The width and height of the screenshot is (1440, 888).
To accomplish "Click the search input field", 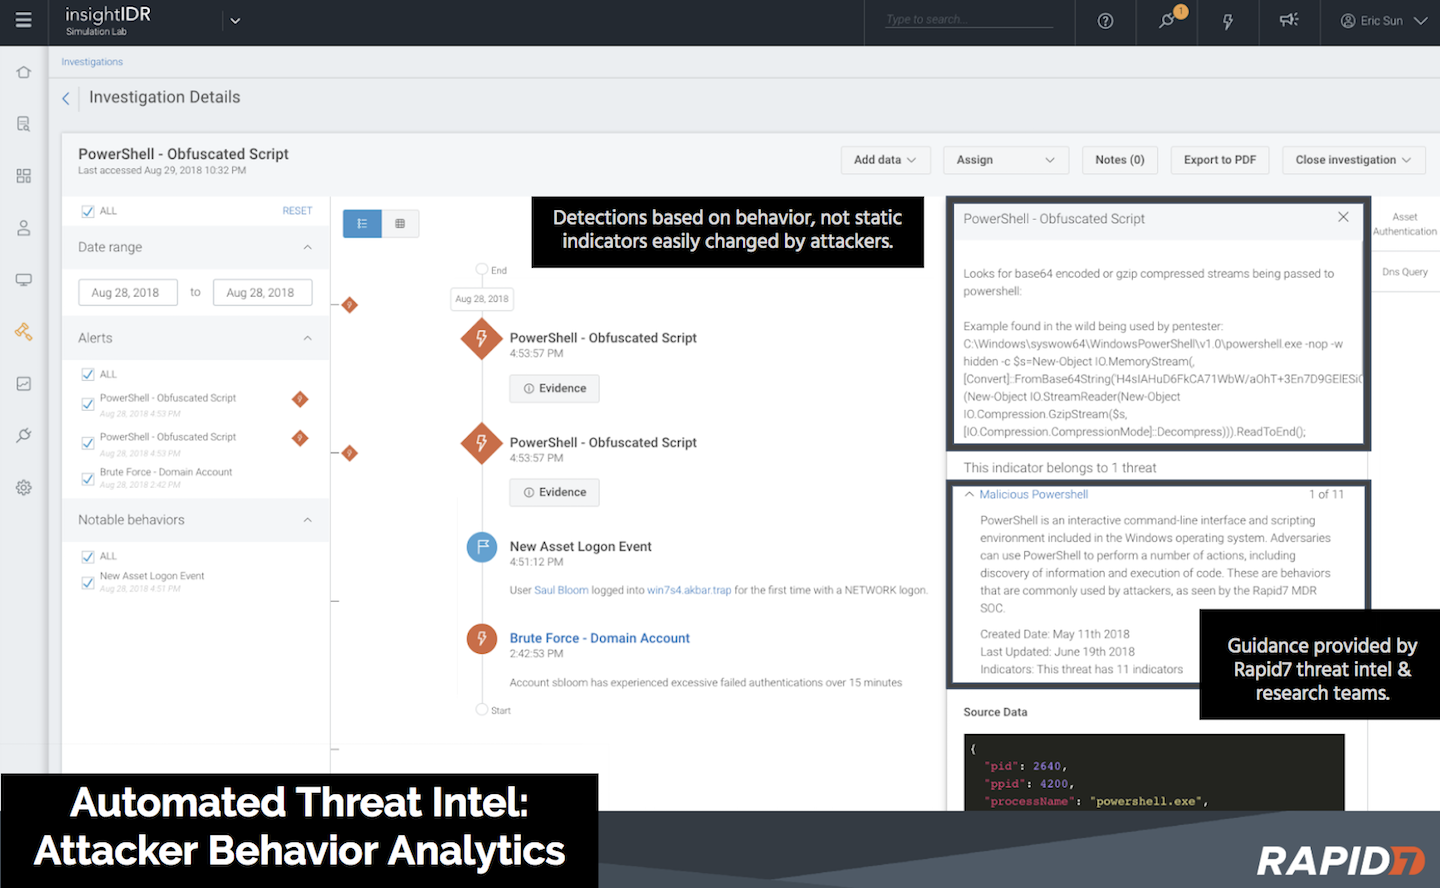I will 968,20.
